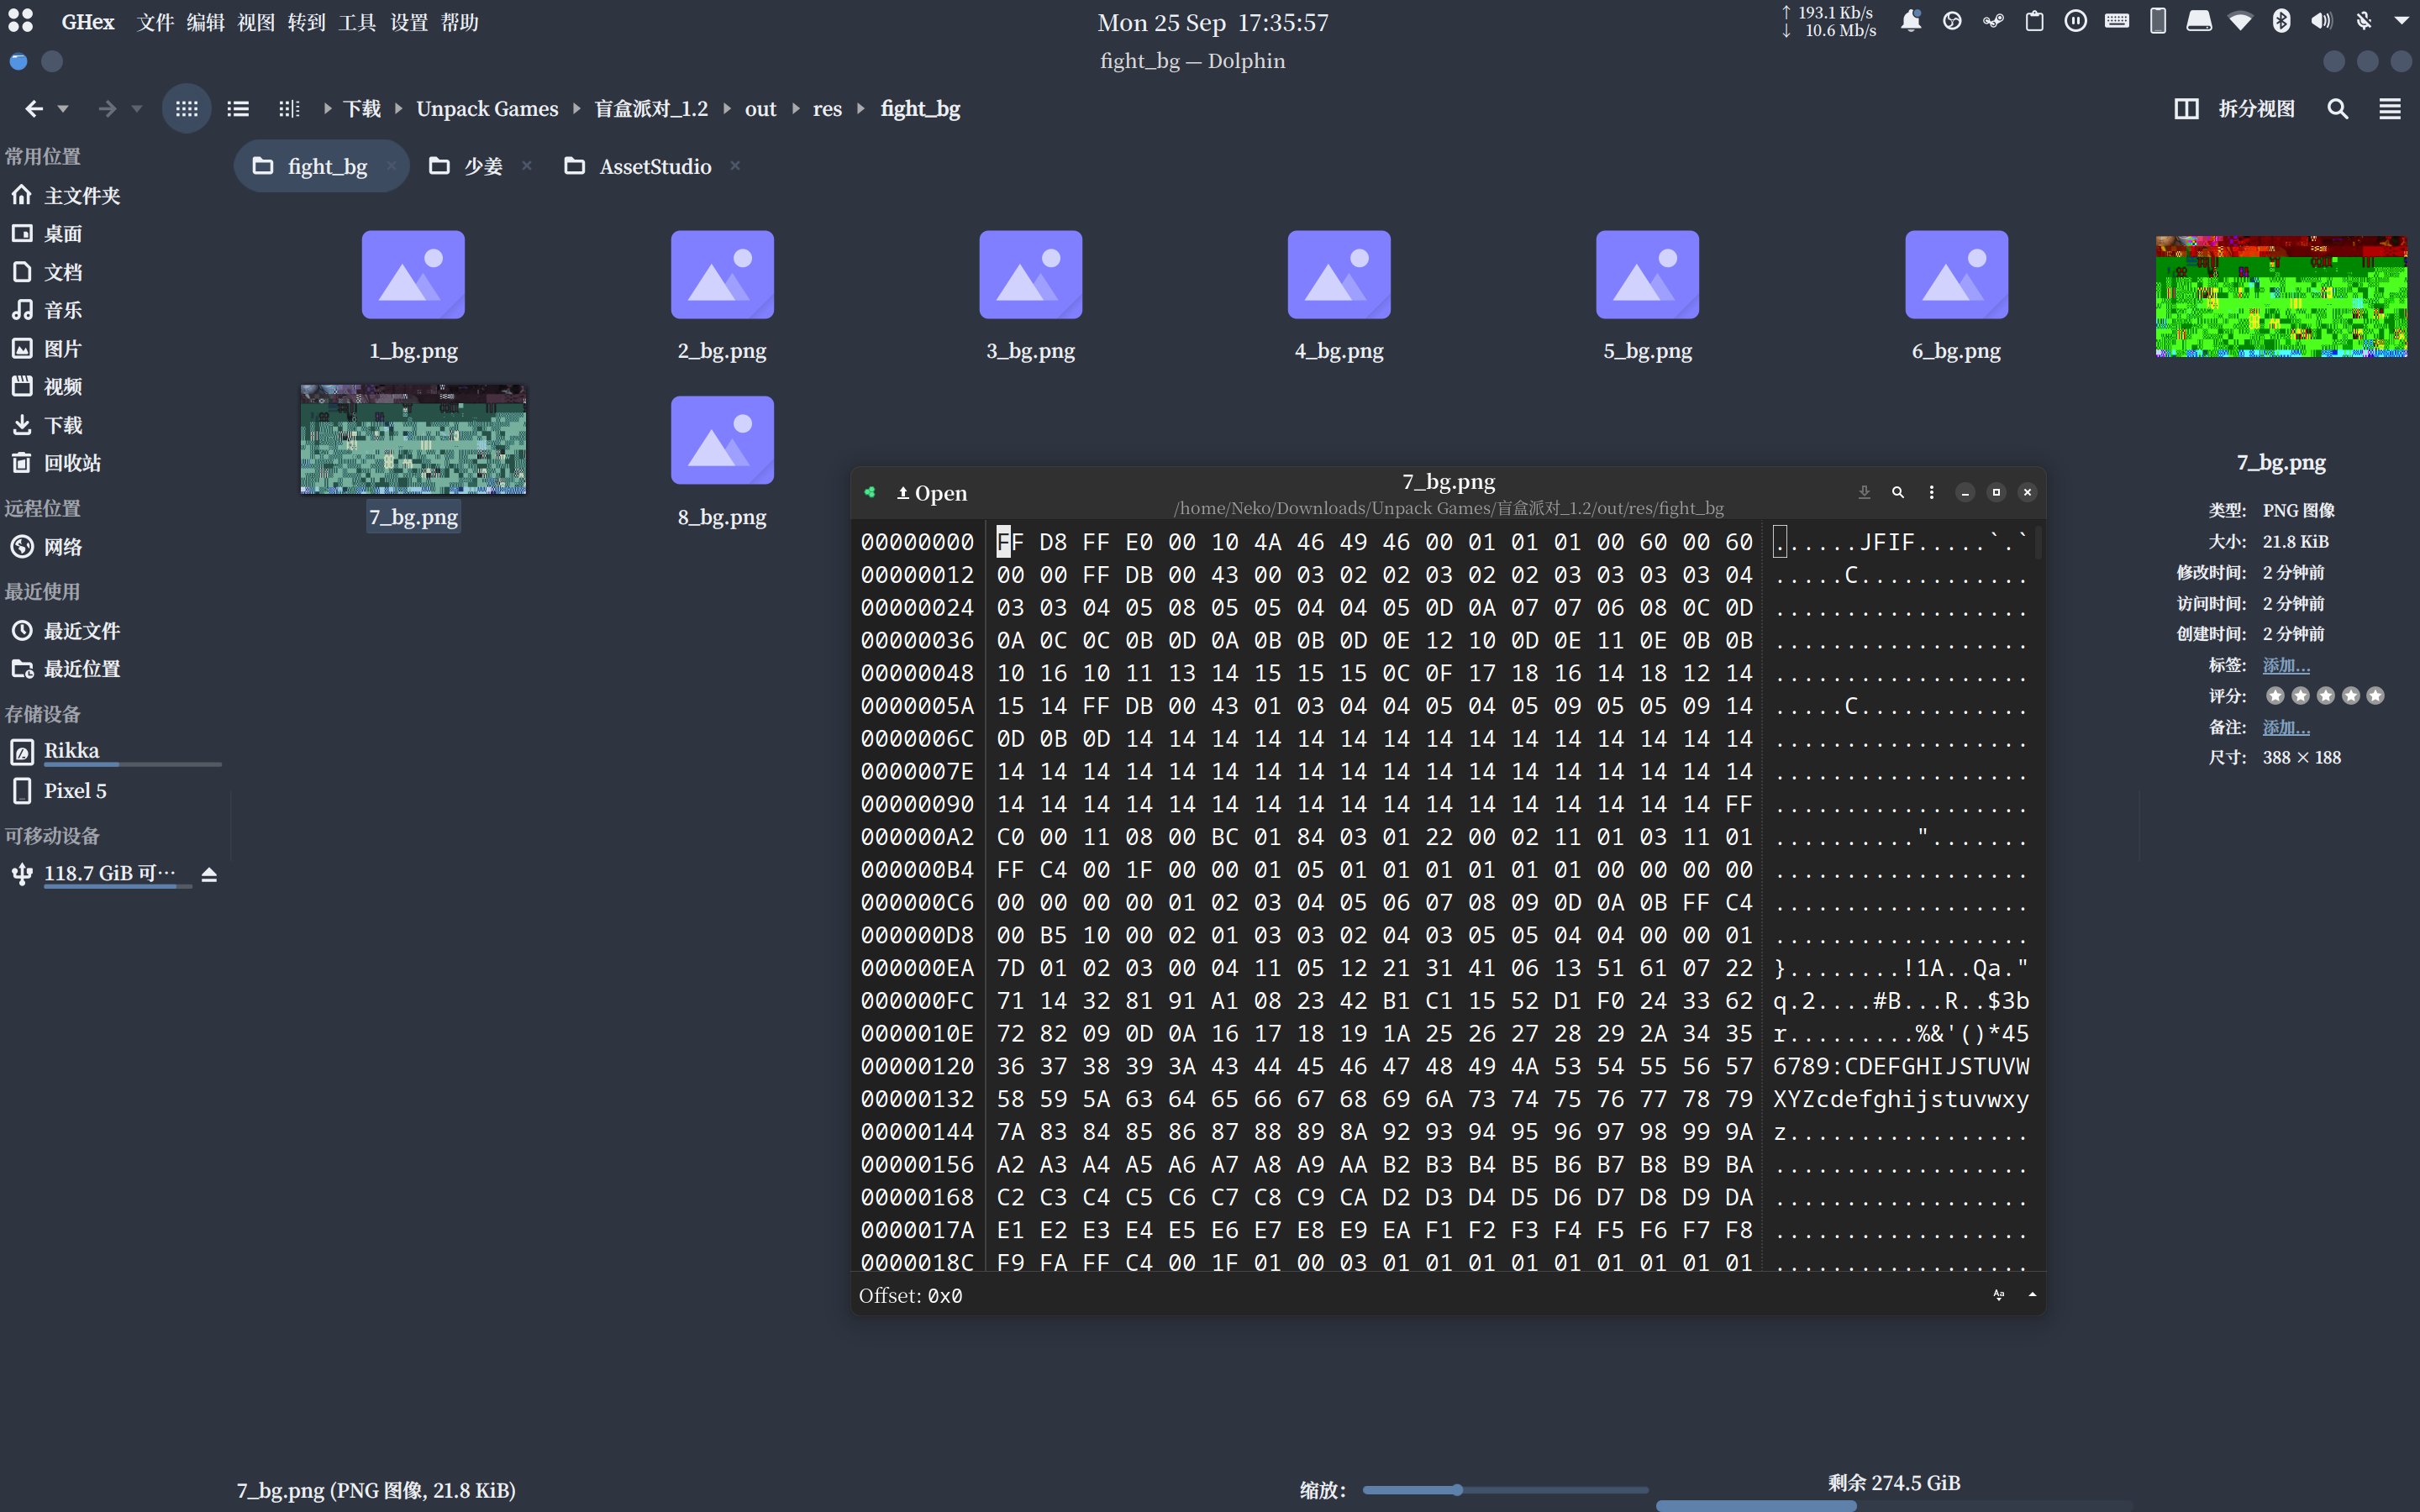Collapse the GHex bottom pane with the chevron
The image size is (2420, 1512).
coord(2032,1295)
